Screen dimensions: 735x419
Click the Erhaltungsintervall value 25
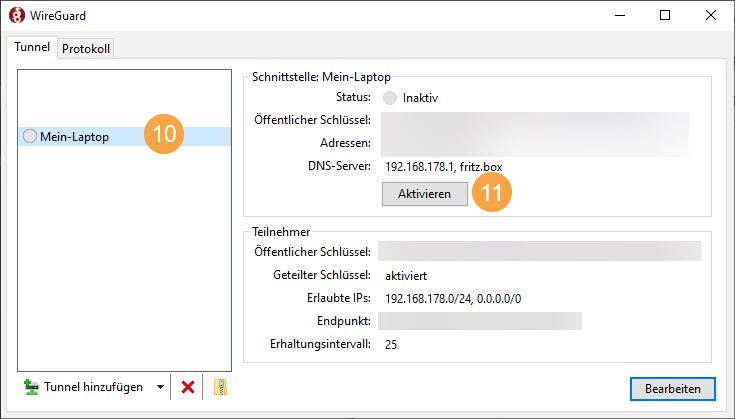391,344
